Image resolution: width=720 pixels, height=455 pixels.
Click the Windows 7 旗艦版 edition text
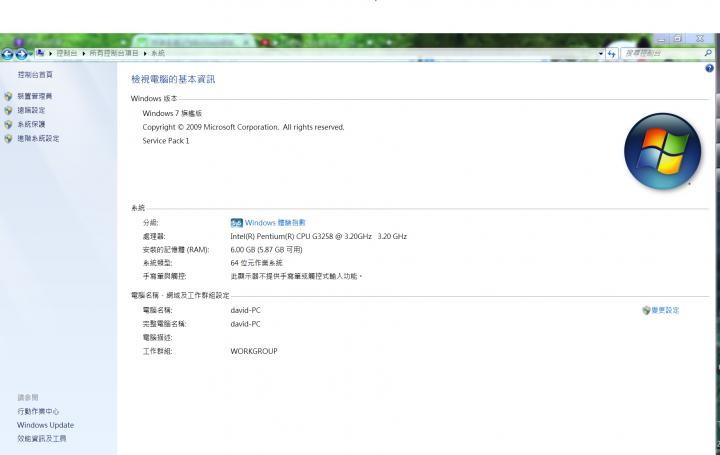(172, 113)
